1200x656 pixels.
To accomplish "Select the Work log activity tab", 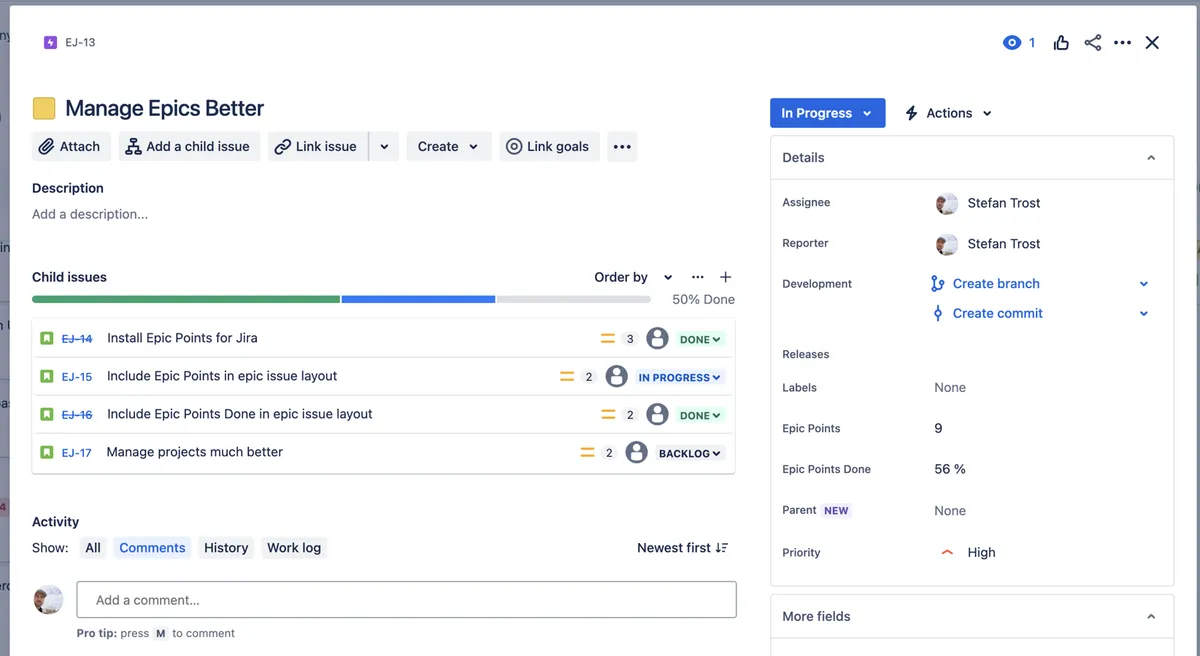I will click(x=294, y=548).
